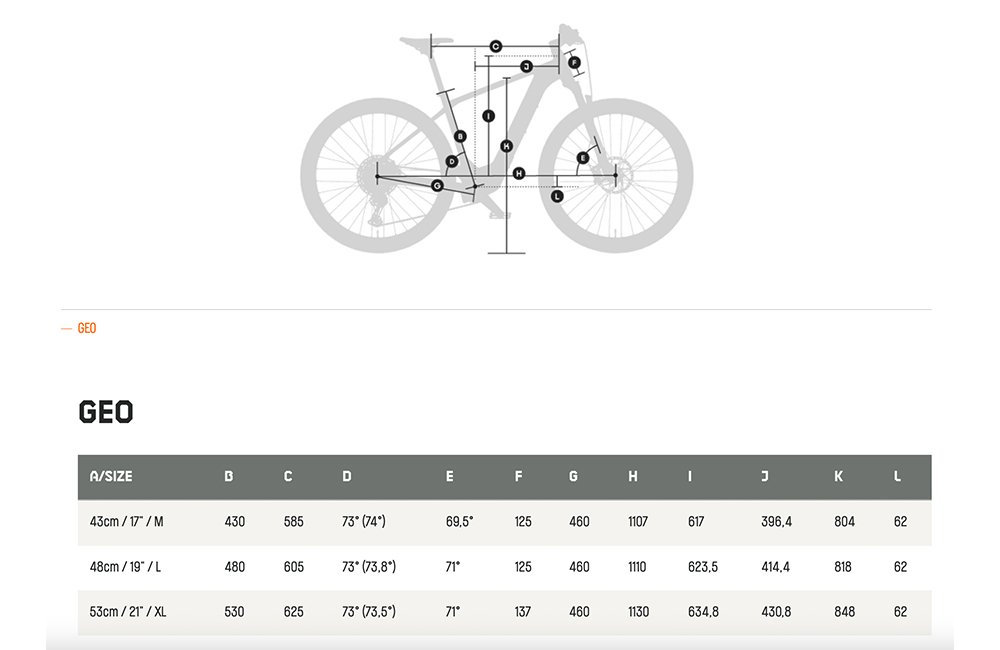Click the H column header in table

point(633,476)
